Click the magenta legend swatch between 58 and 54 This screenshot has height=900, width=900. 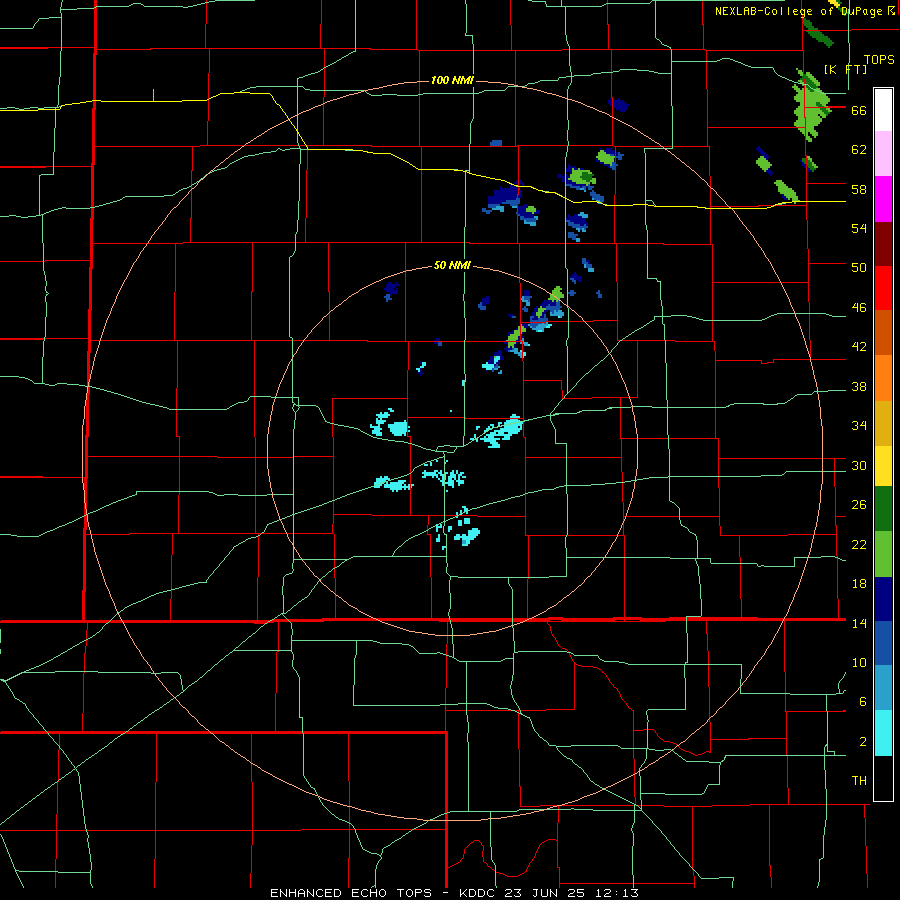click(883, 199)
